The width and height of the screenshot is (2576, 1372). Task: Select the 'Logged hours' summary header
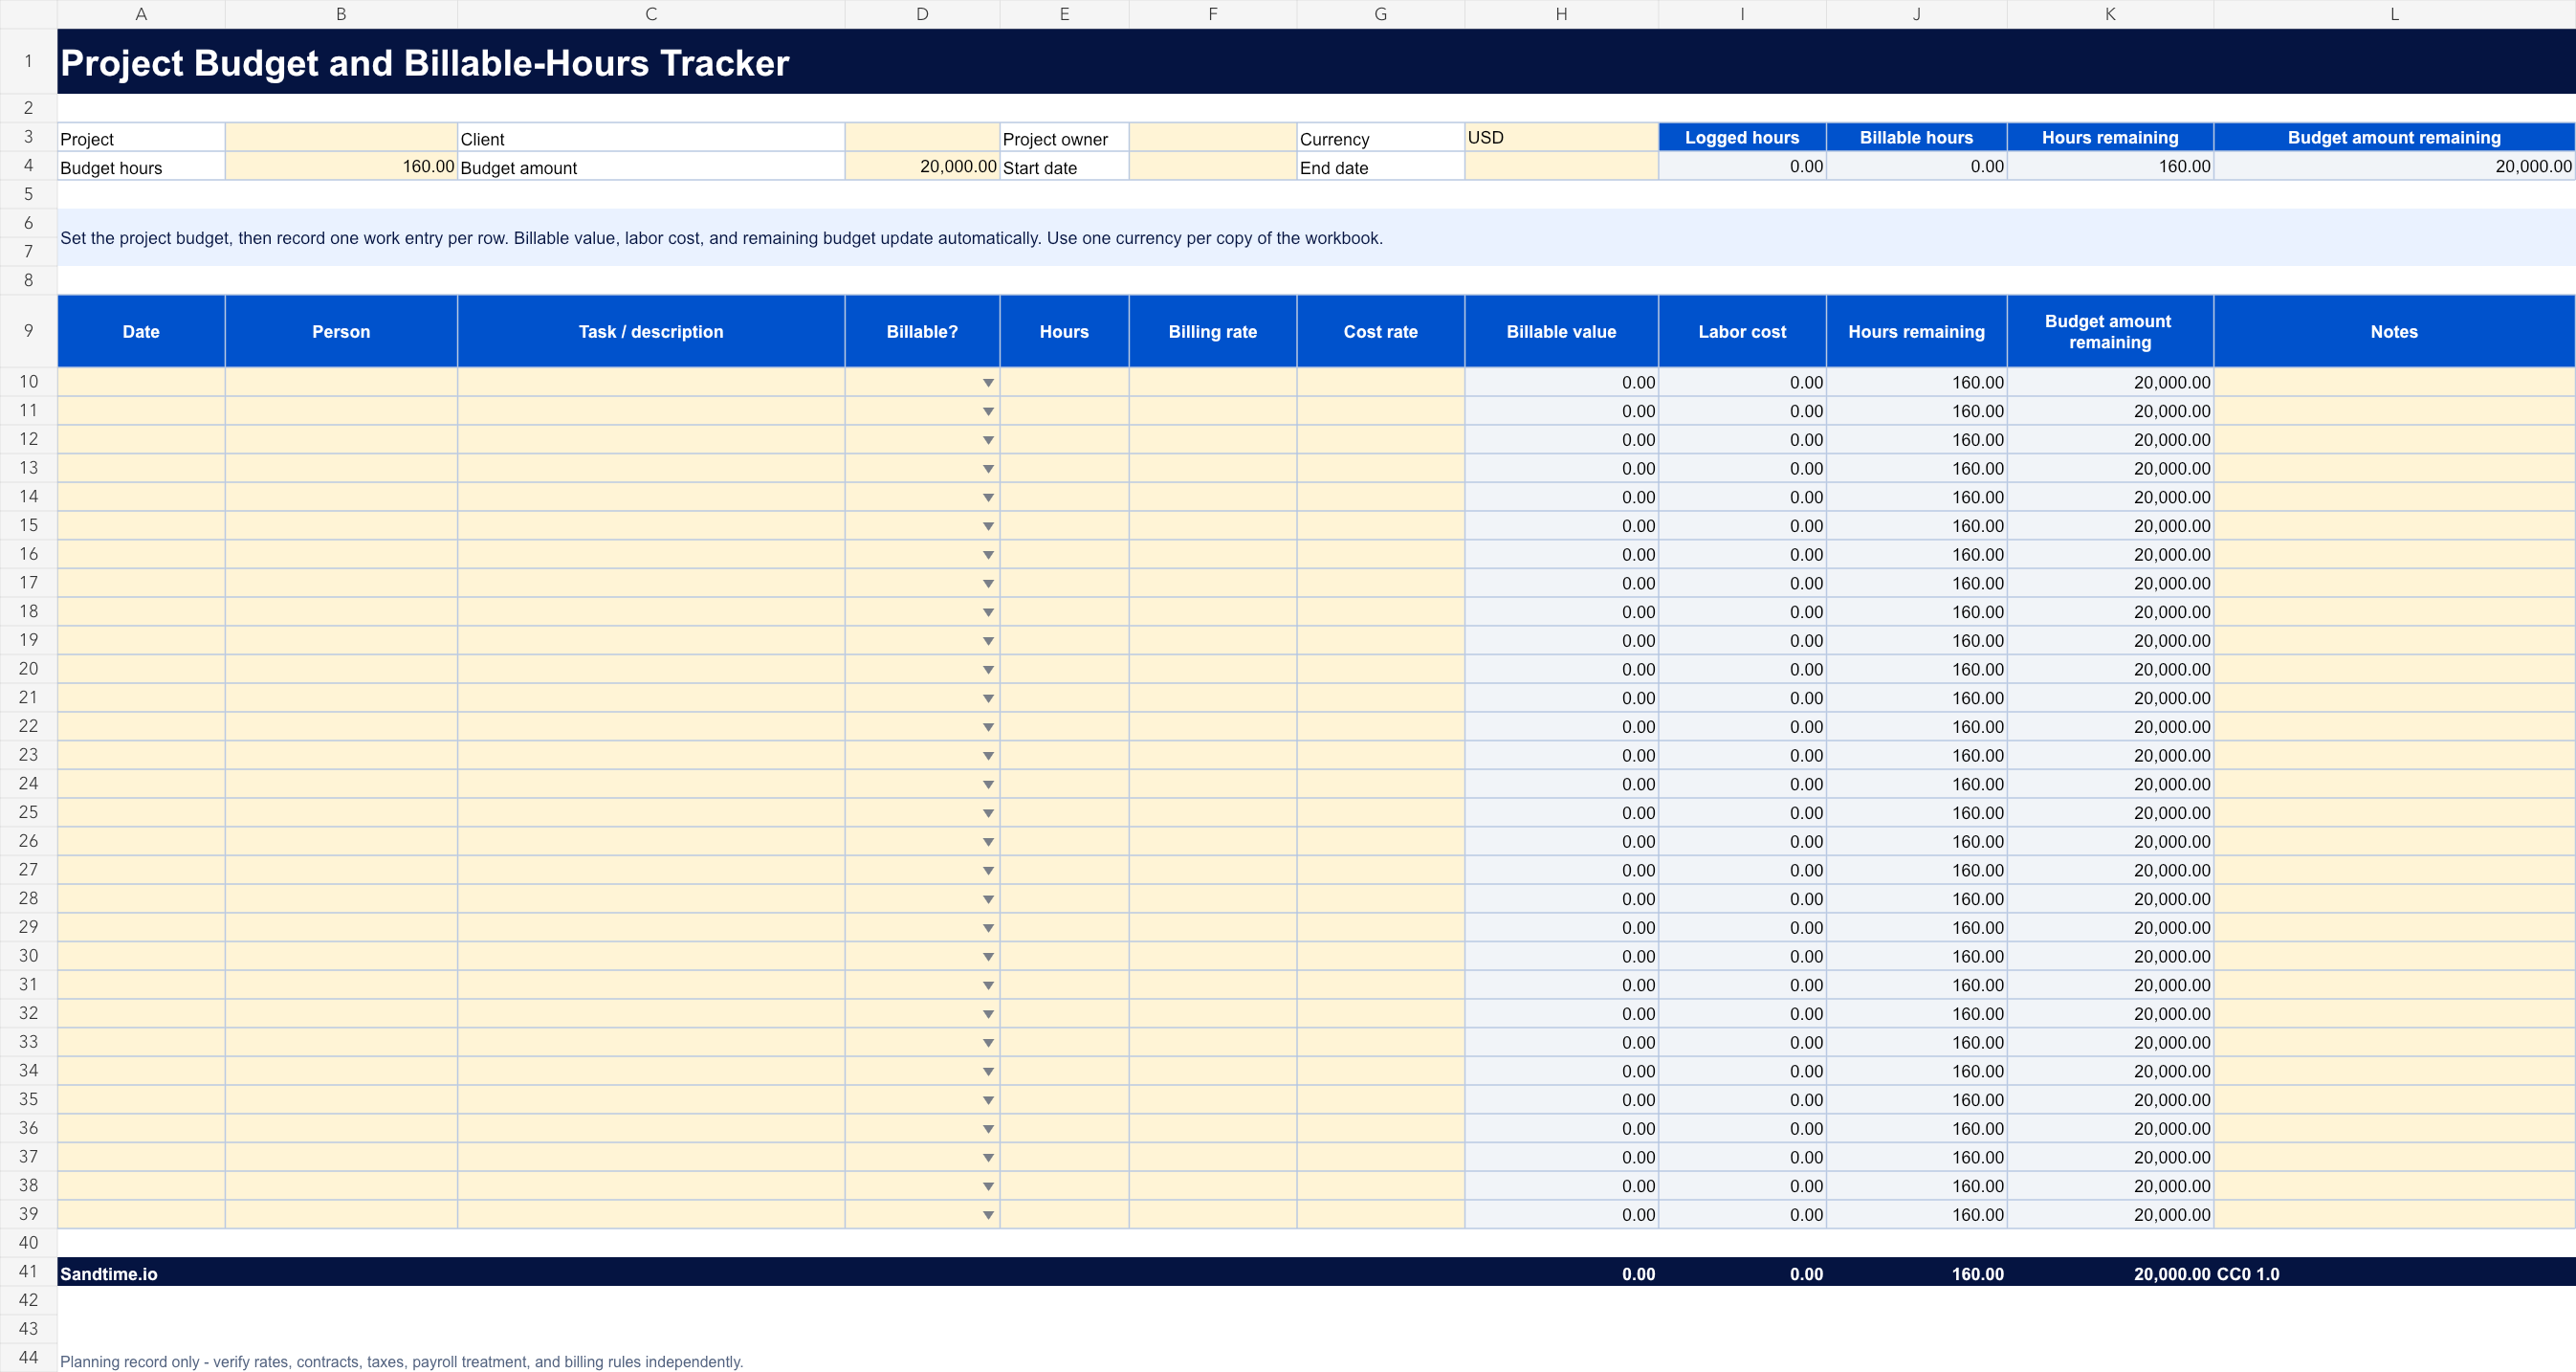point(1742,137)
